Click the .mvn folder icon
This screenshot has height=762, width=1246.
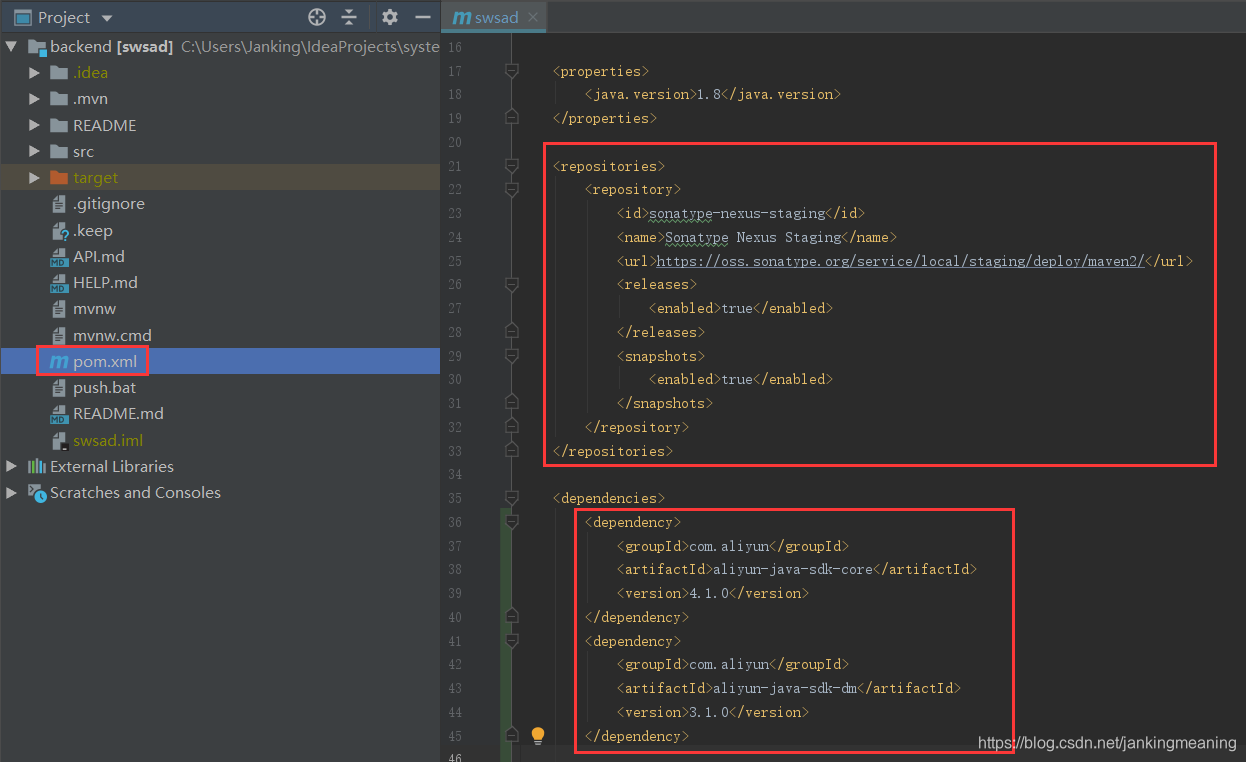(59, 99)
